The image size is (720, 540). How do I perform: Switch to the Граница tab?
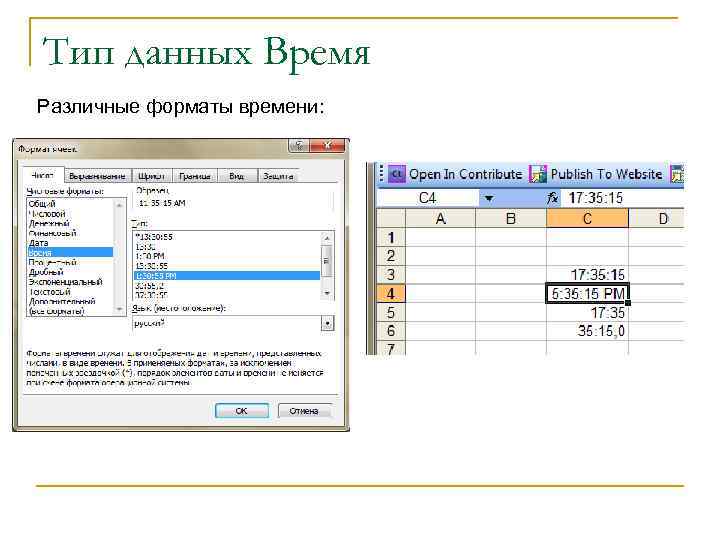coord(195,176)
